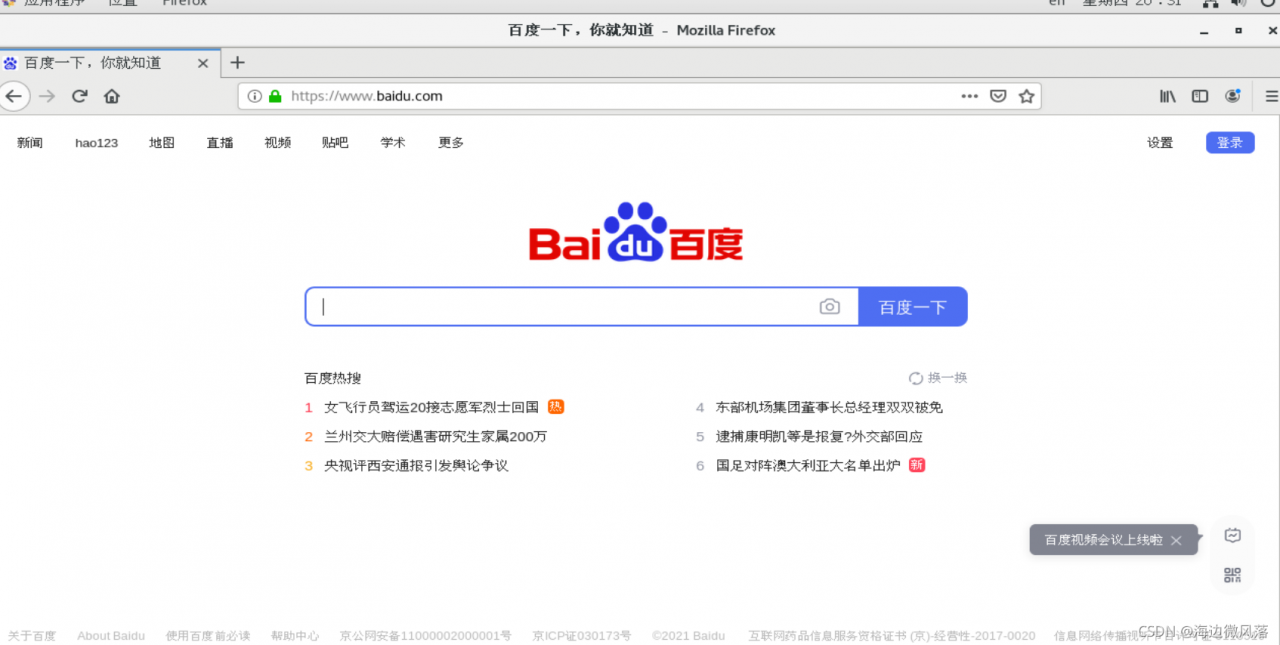Click the 登录 login button
Image resolution: width=1280 pixels, height=645 pixels.
(1230, 143)
